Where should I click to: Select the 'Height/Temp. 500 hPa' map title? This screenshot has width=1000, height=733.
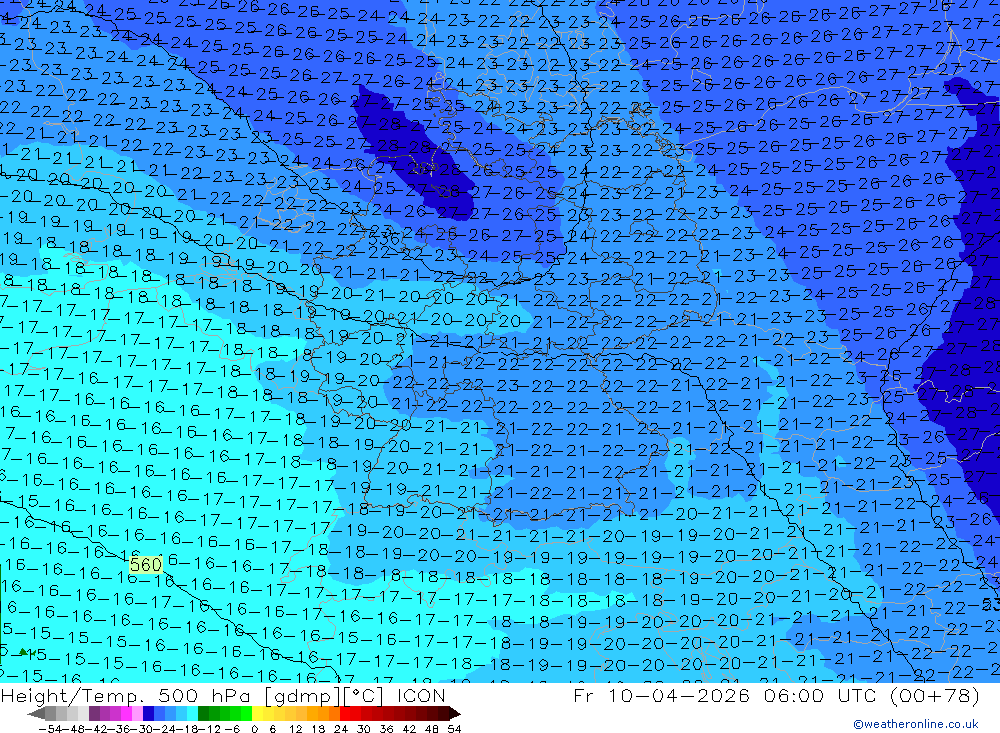pyautogui.click(x=128, y=695)
